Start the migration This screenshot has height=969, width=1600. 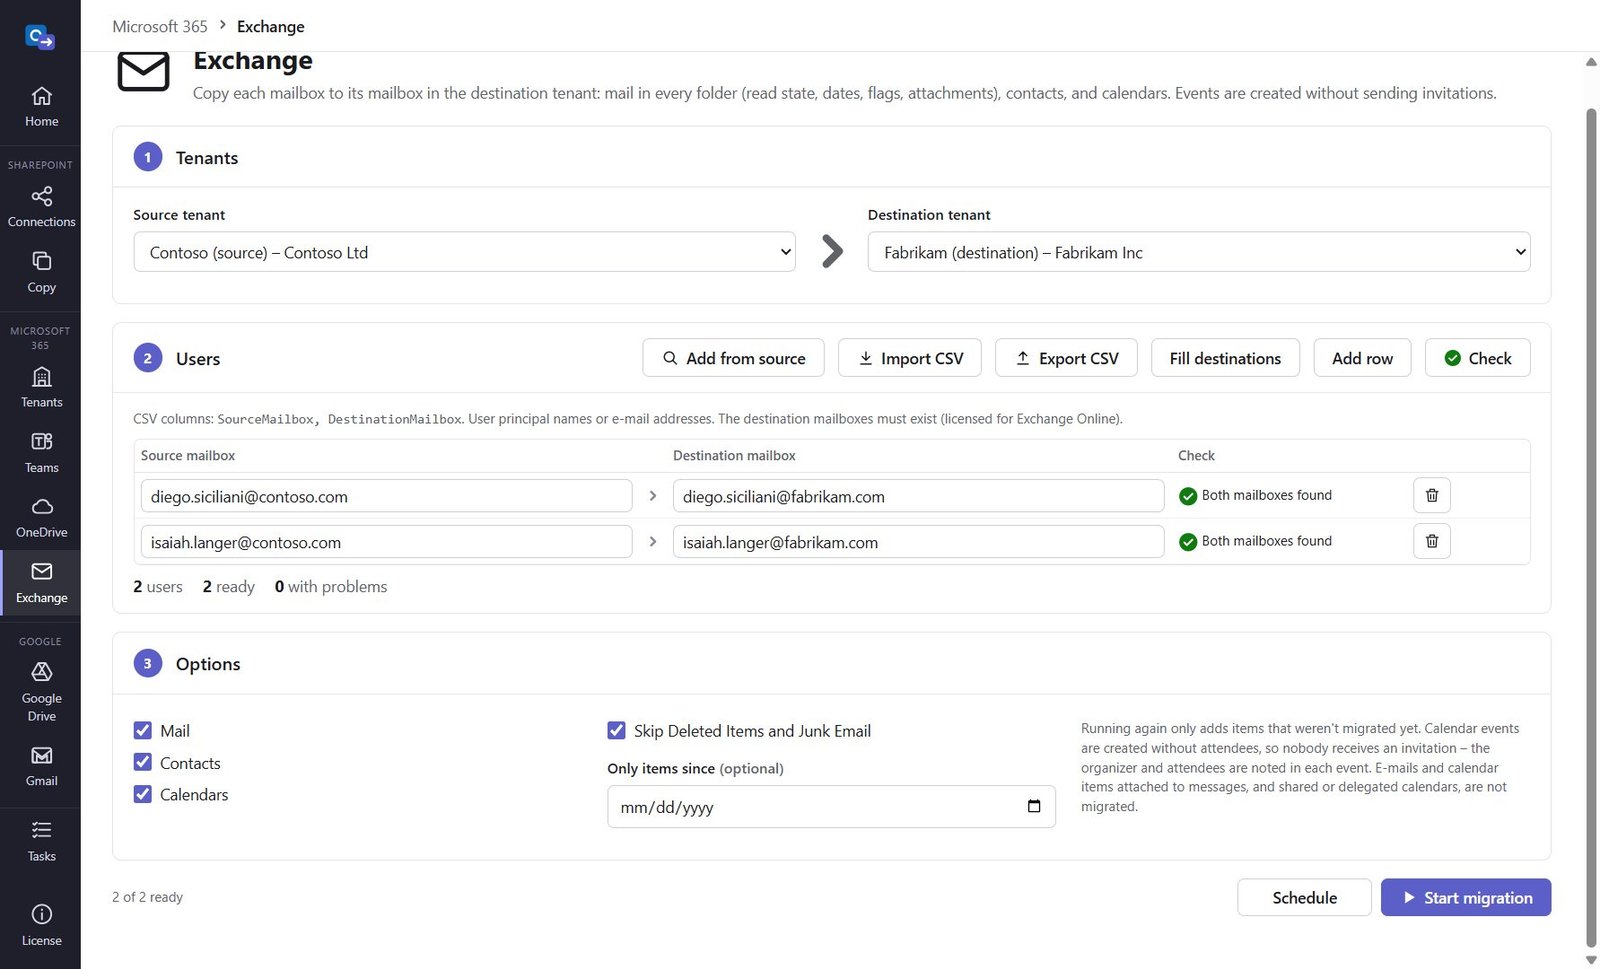coord(1466,898)
